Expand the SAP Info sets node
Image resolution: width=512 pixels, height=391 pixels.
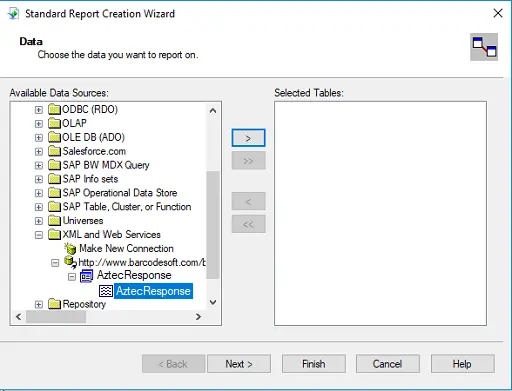[39, 179]
